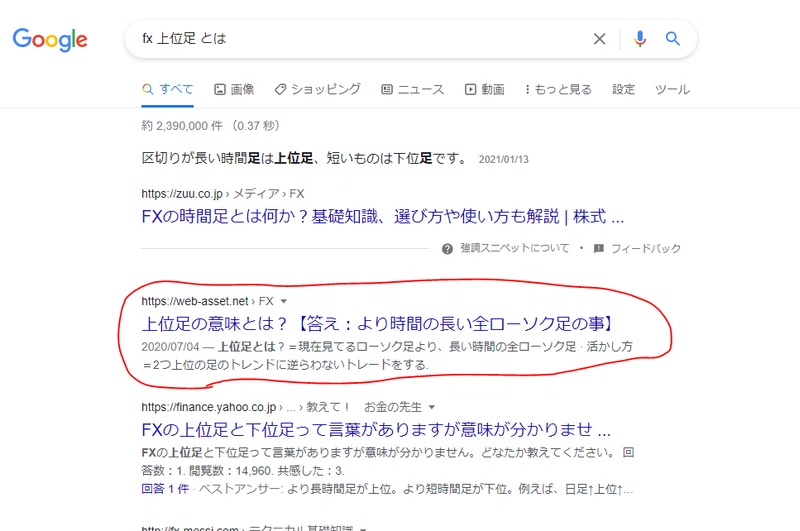Screen dimensions: 800x531
Task: Open ツール search tools
Action: pos(672,89)
